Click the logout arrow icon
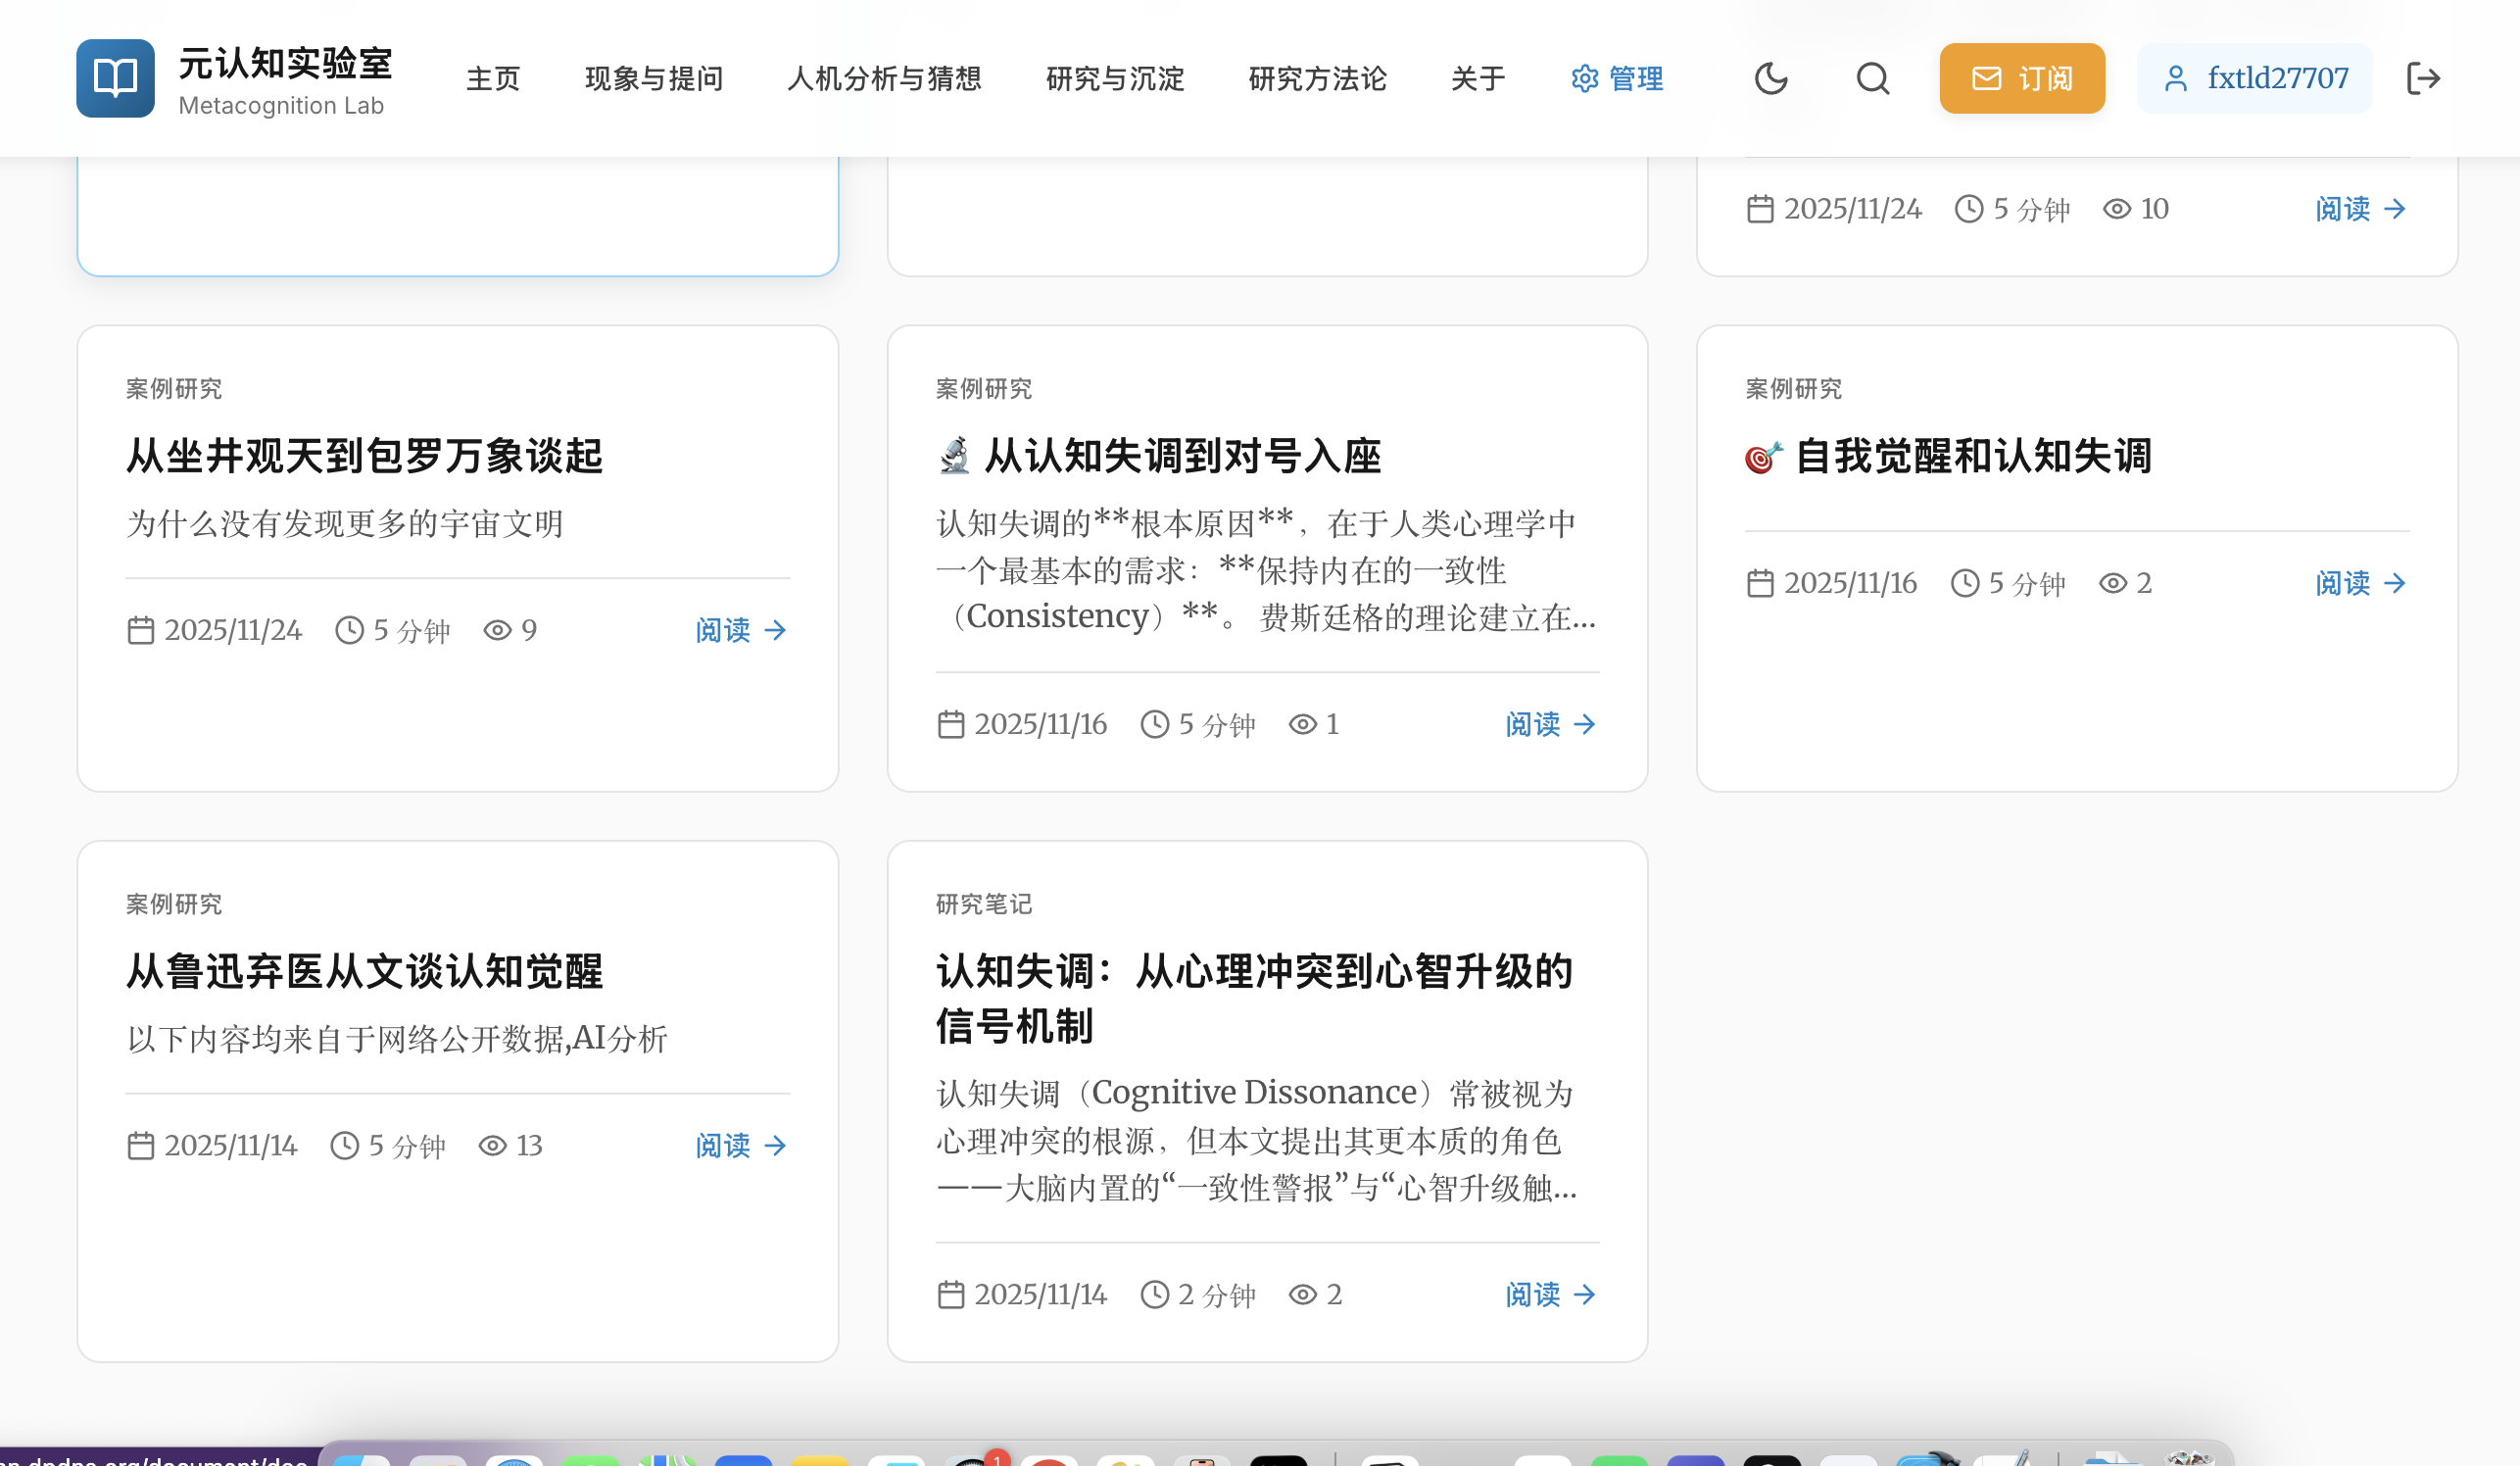This screenshot has height=1466, width=2520. pos(2423,78)
